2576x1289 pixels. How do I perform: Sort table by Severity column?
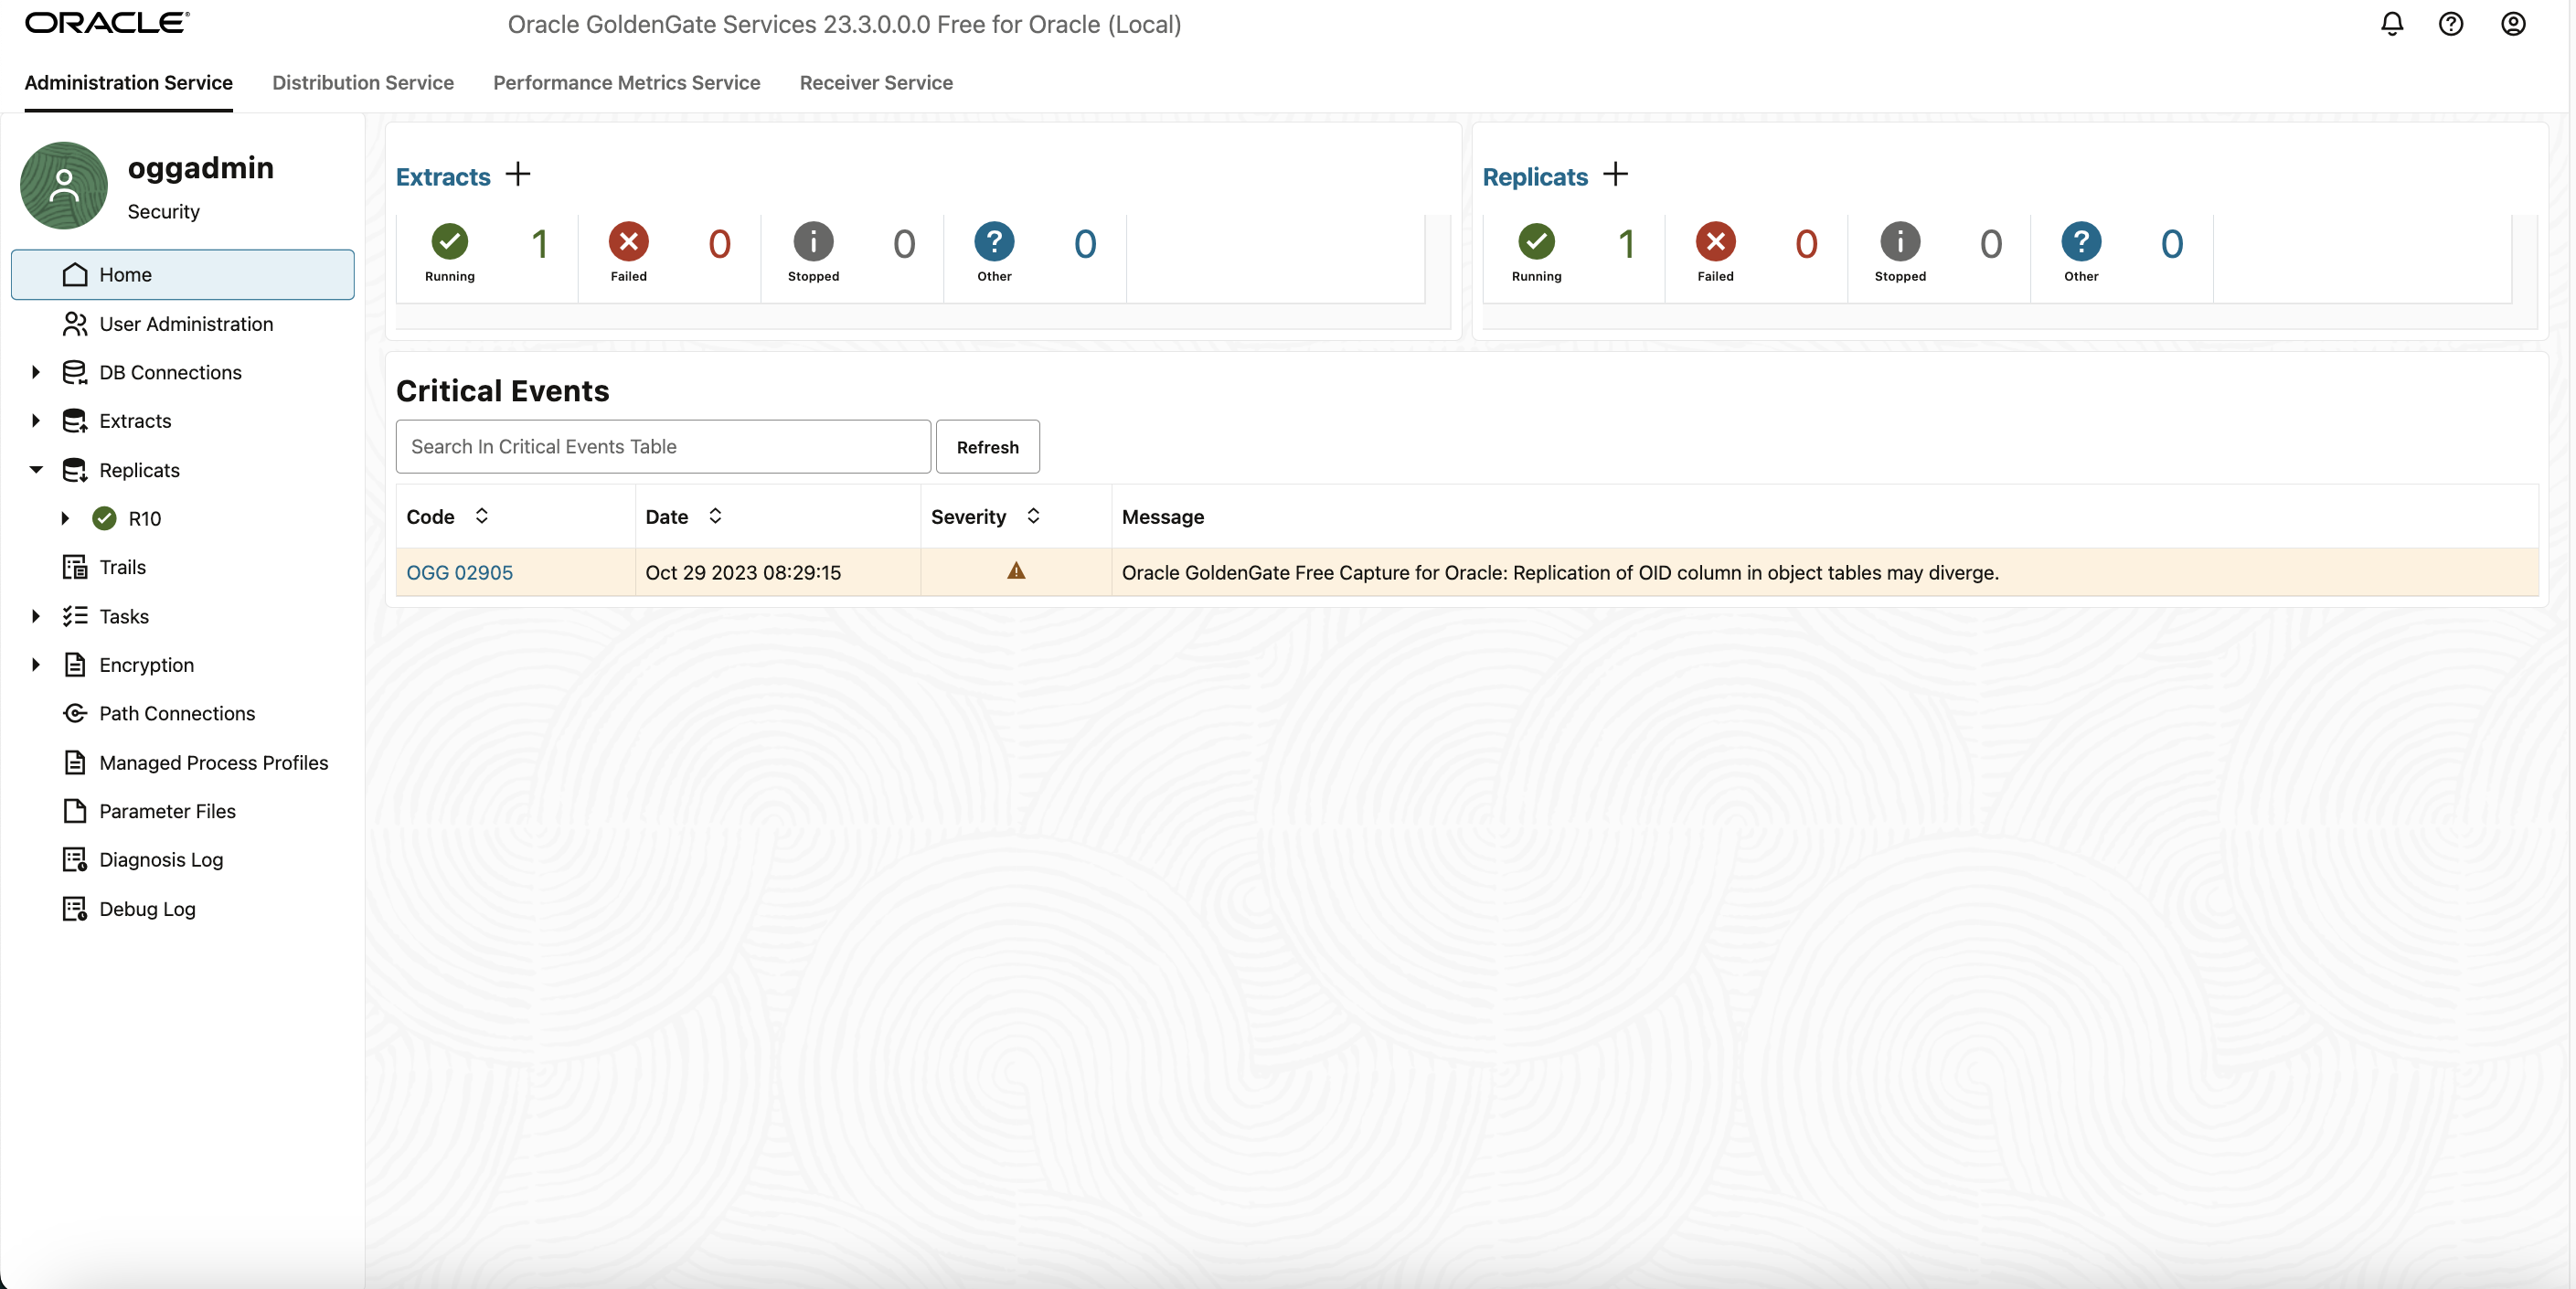tap(1033, 516)
